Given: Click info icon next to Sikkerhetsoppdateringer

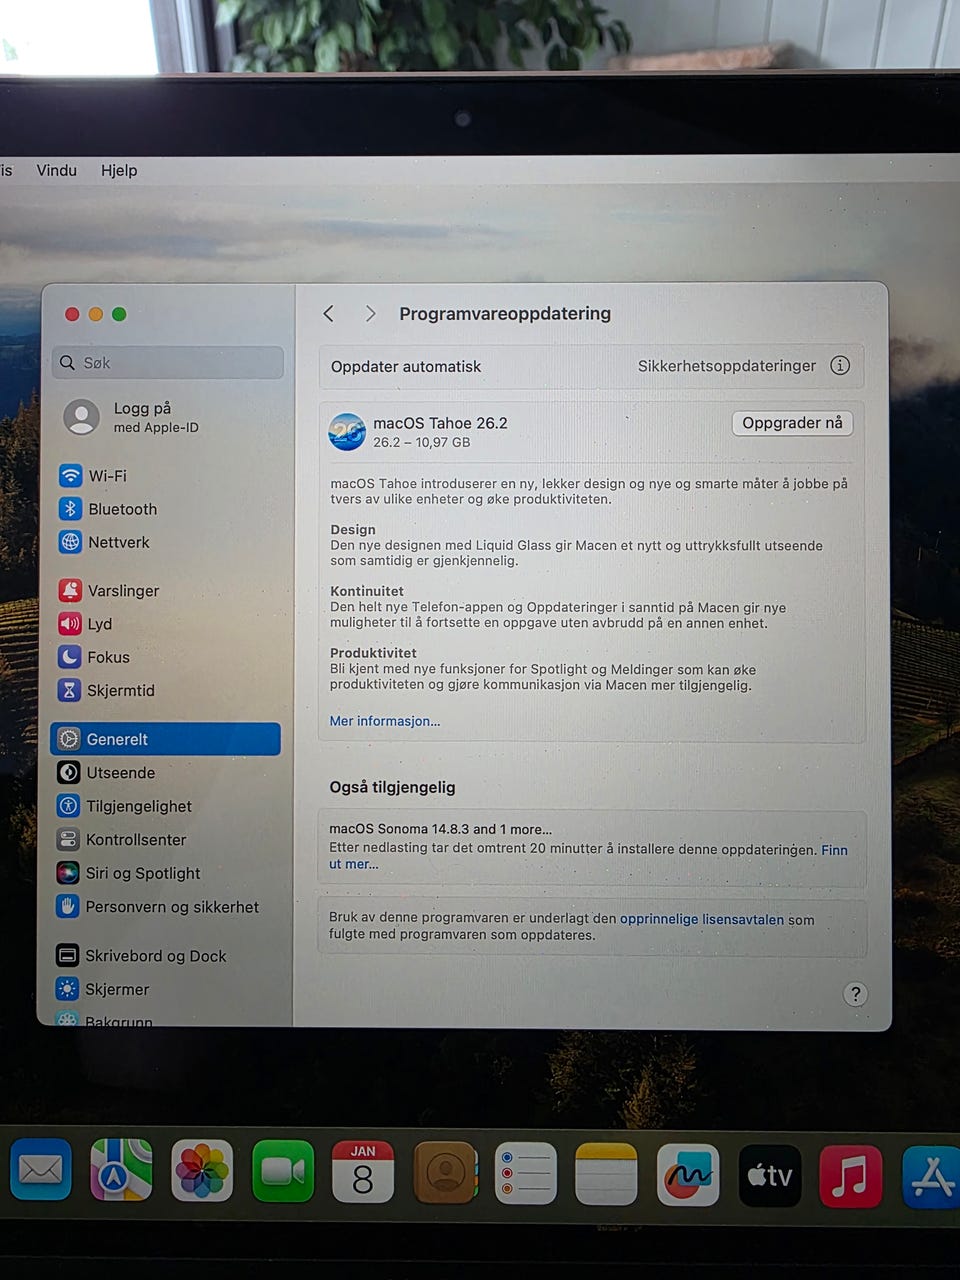Looking at the screenshot, I should pos(840,365).
